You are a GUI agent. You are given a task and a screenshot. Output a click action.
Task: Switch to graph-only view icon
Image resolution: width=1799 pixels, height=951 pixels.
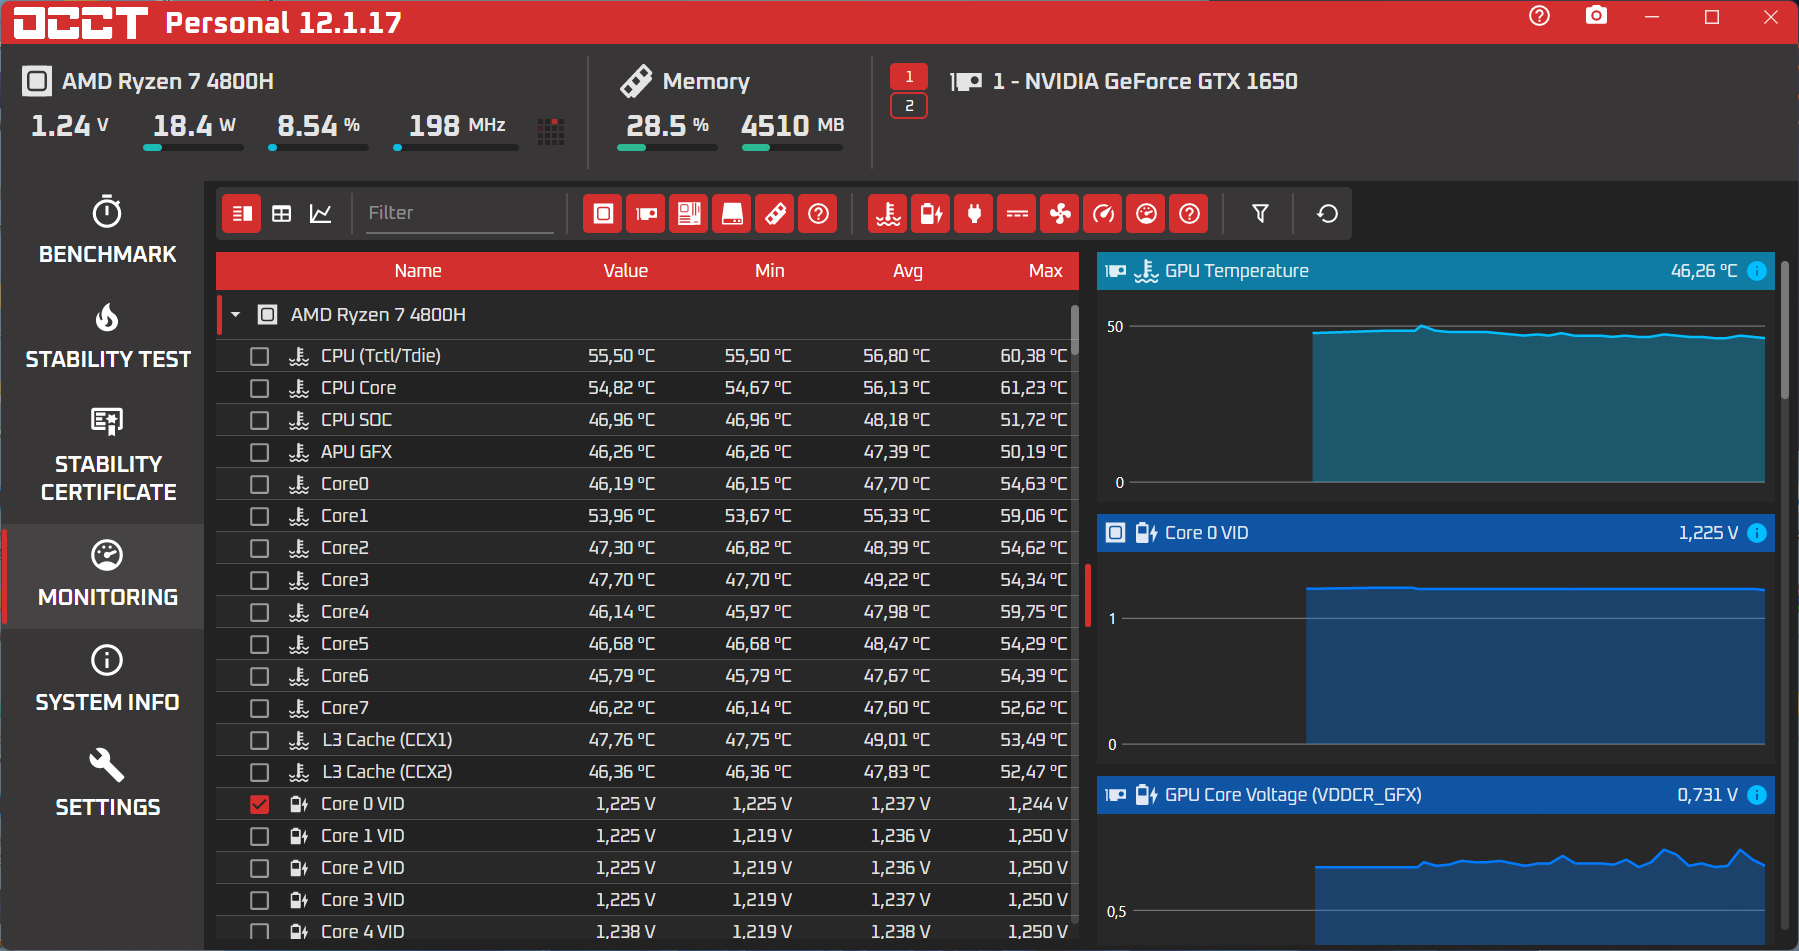pos(321,213)
